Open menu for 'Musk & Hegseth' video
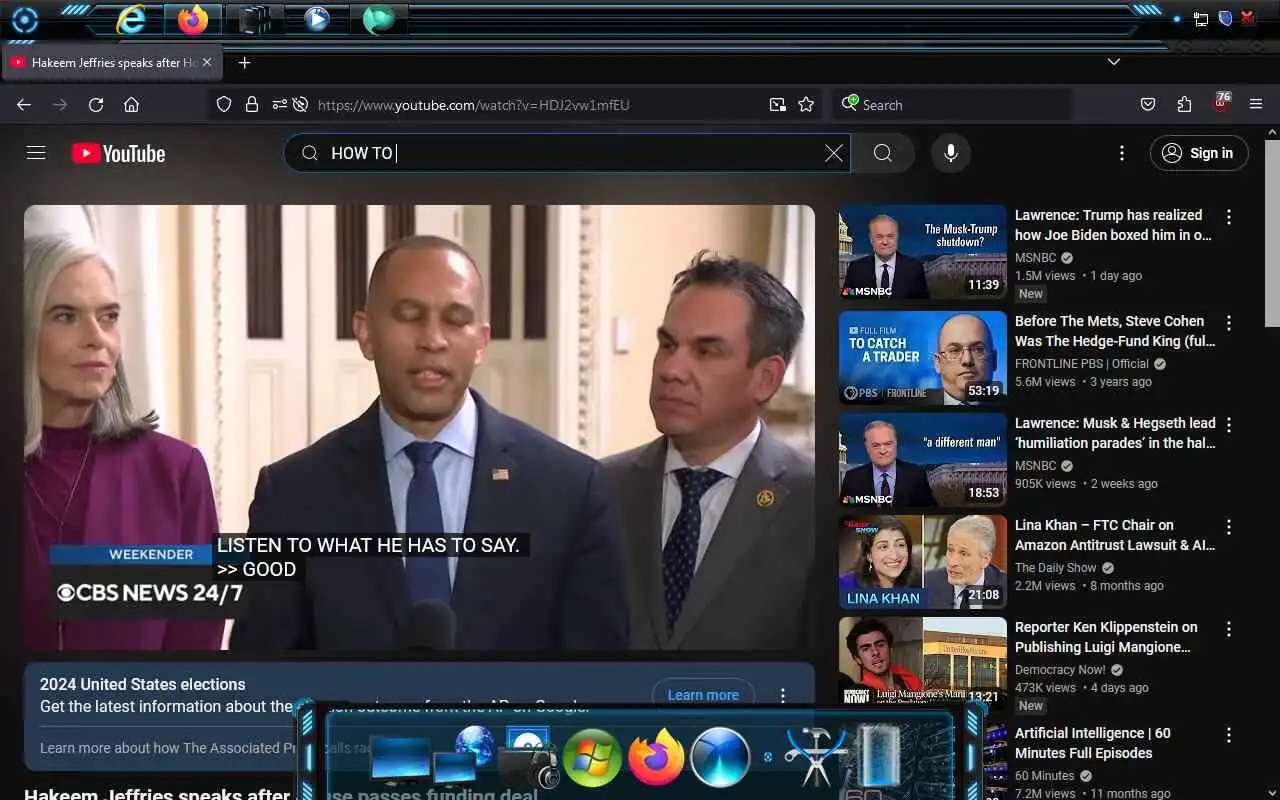The width and height of the screenshot is (1280, 800). tap(1229, 425)
